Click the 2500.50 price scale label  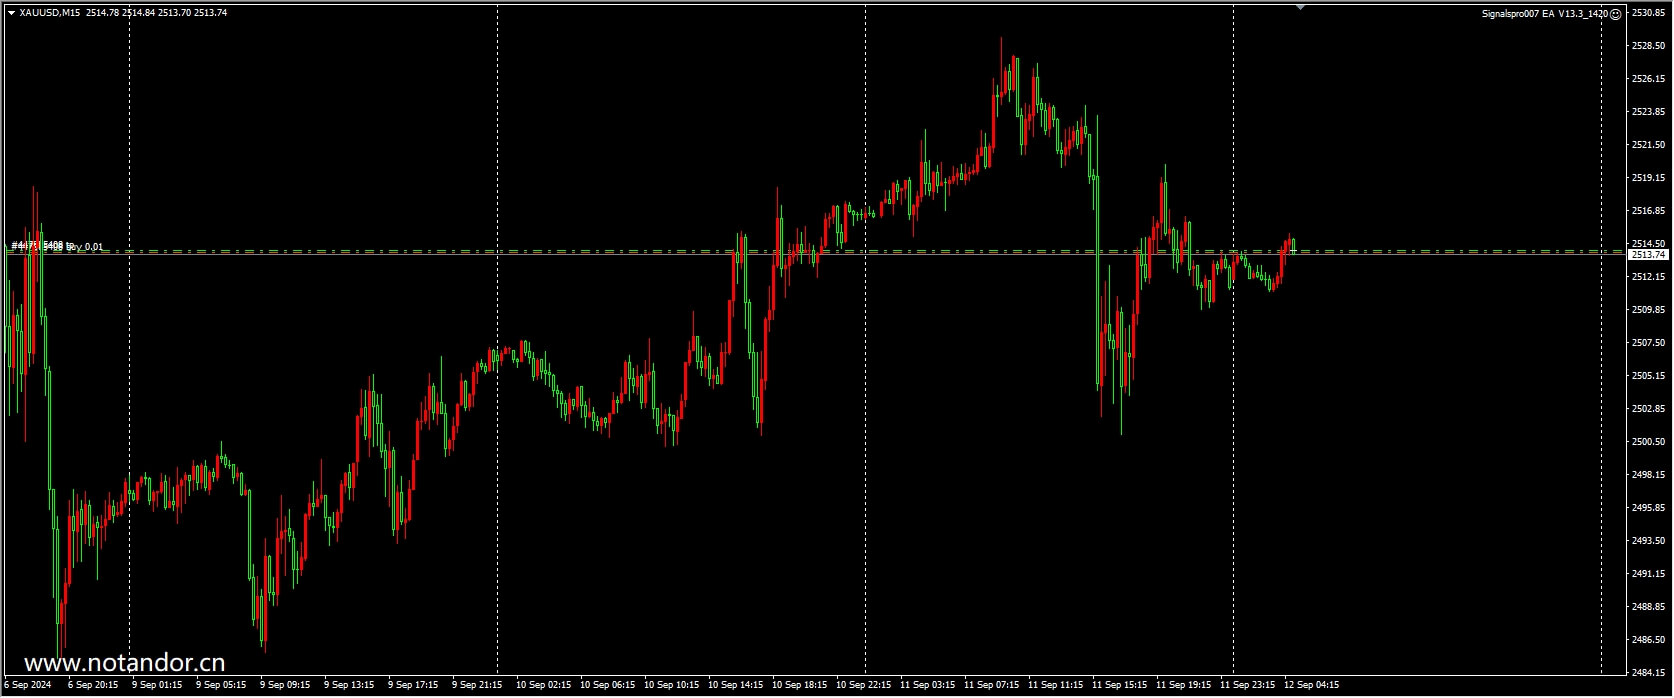tap(1648, 442)
